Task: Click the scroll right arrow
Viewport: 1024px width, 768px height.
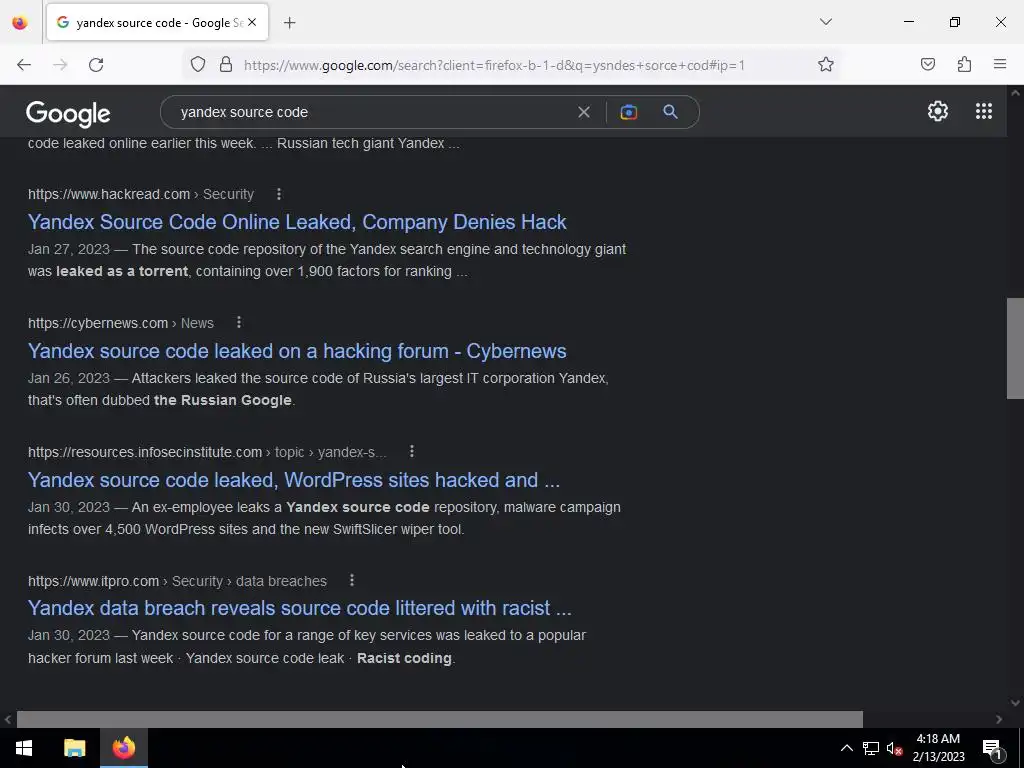Action: 999,719
